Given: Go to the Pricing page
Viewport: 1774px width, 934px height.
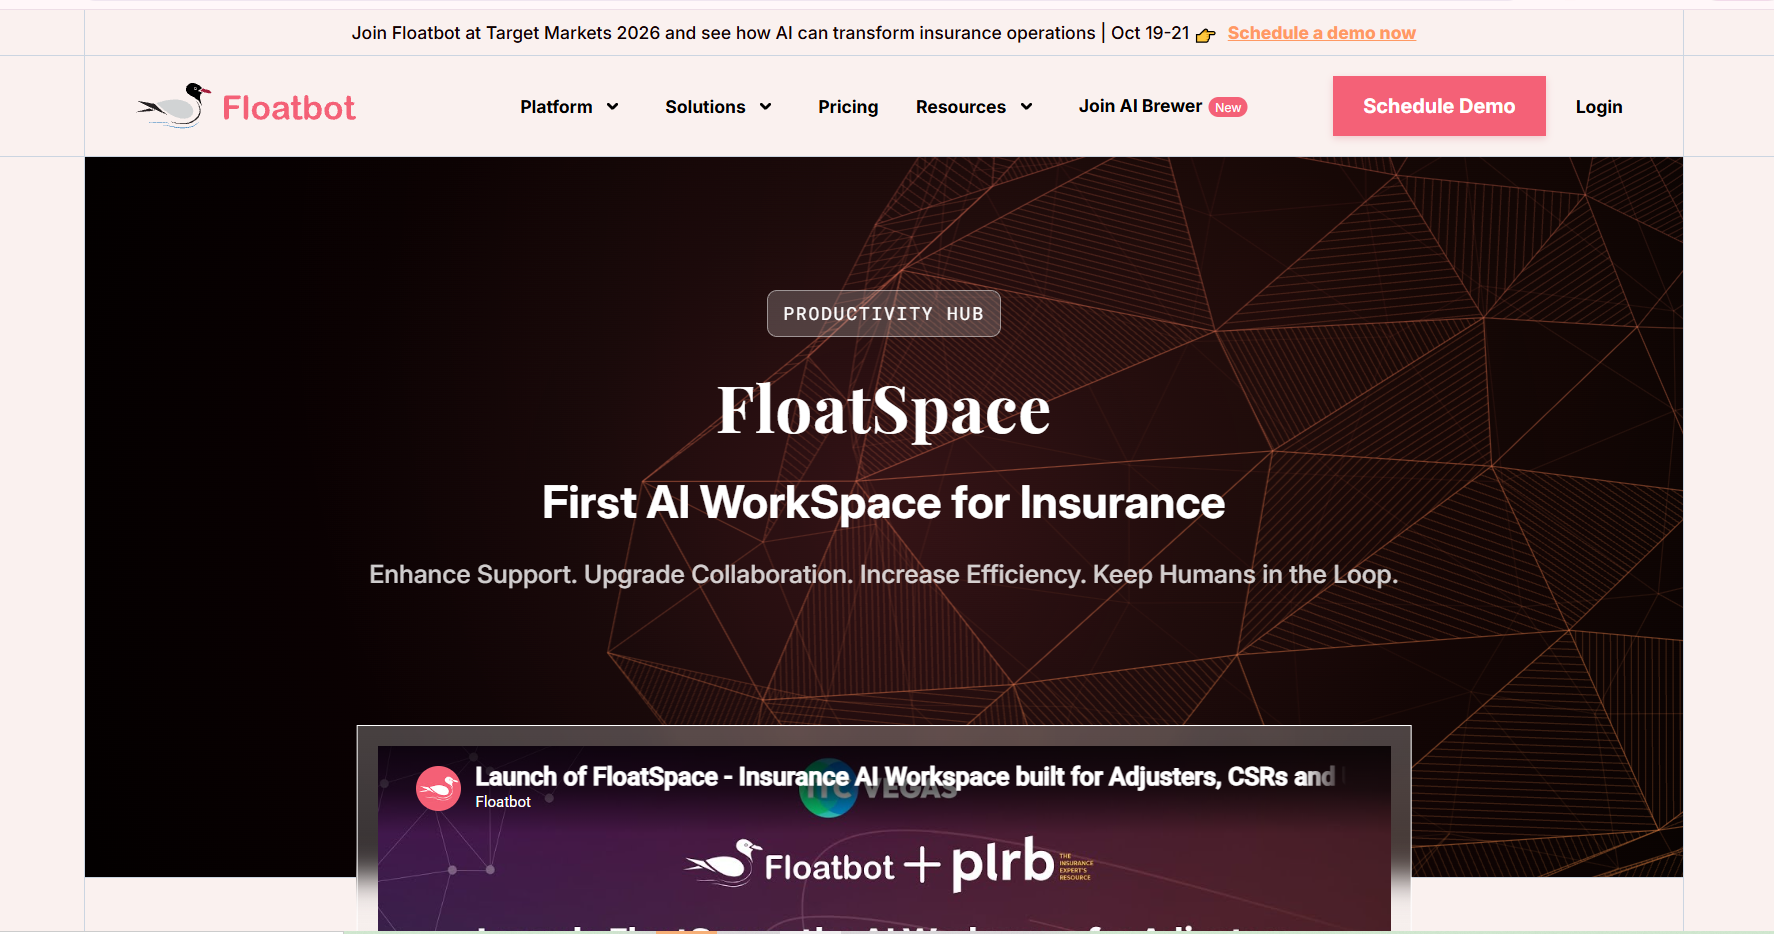Looking at the screenshot, I should [848, 107].
